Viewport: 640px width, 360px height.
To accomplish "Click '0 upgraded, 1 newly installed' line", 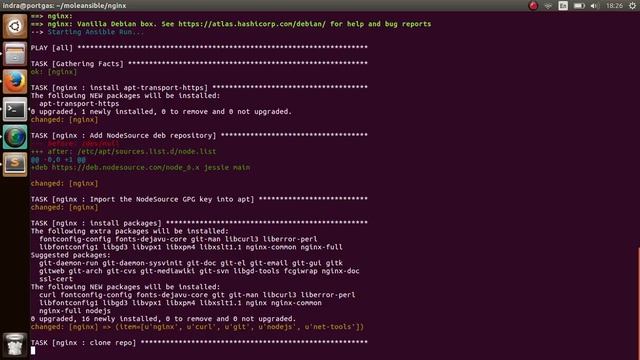I will (161, 111).
